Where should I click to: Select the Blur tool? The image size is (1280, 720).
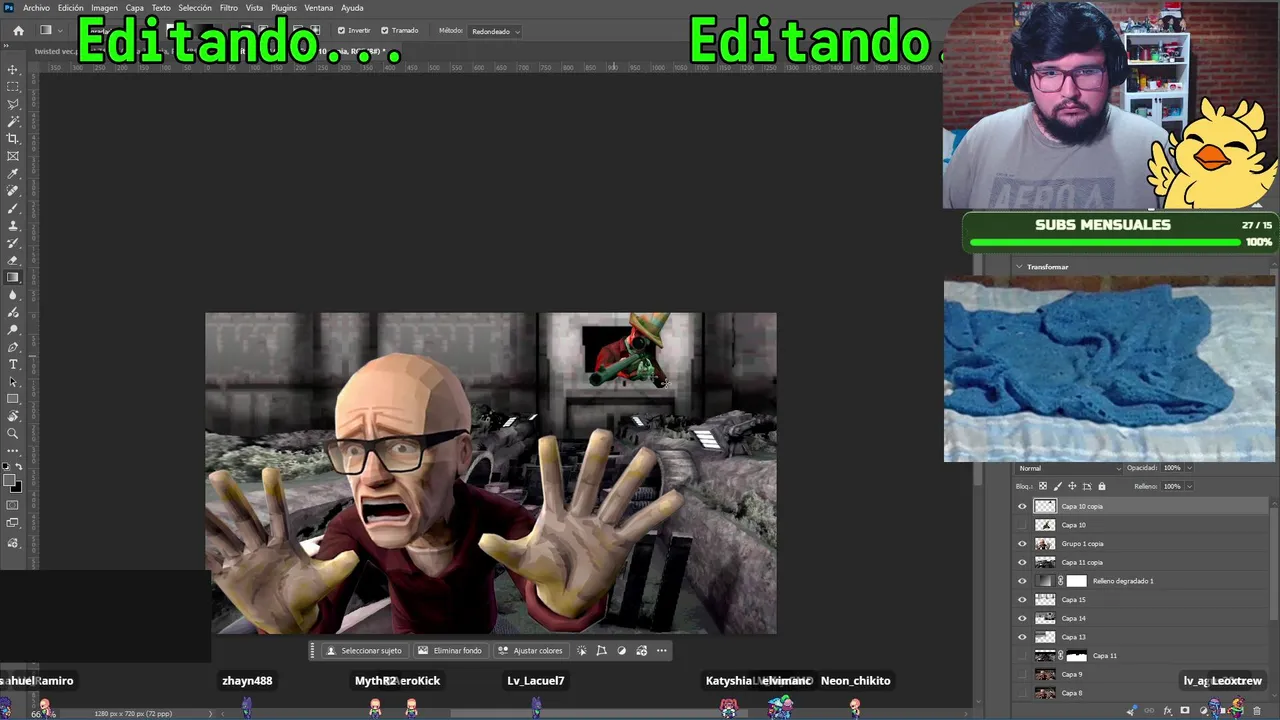tap(13, 295)
